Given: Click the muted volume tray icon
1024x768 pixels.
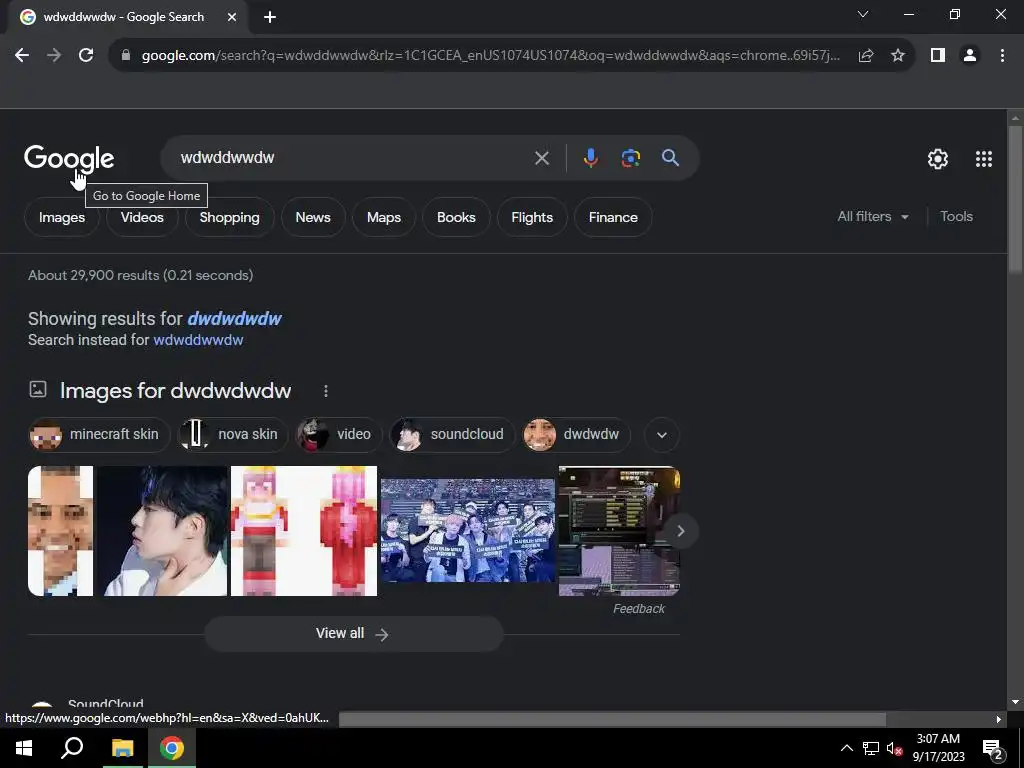Looking at the screenshot, I should coord(894,749).
